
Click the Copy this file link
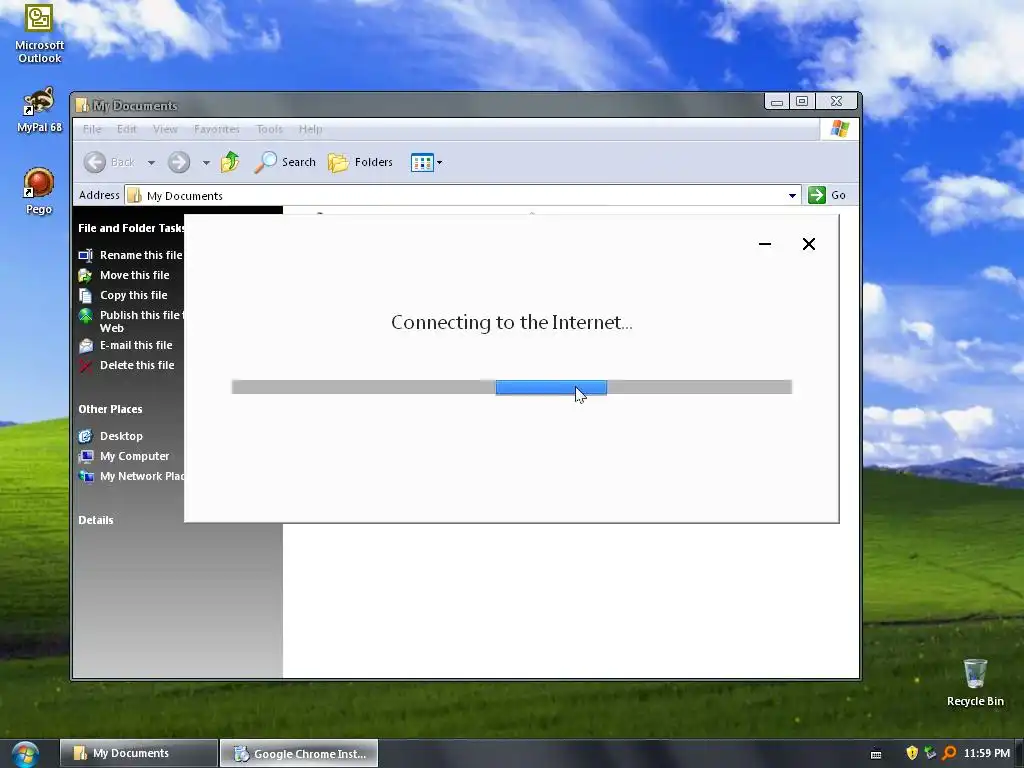(x=134, y=295)
